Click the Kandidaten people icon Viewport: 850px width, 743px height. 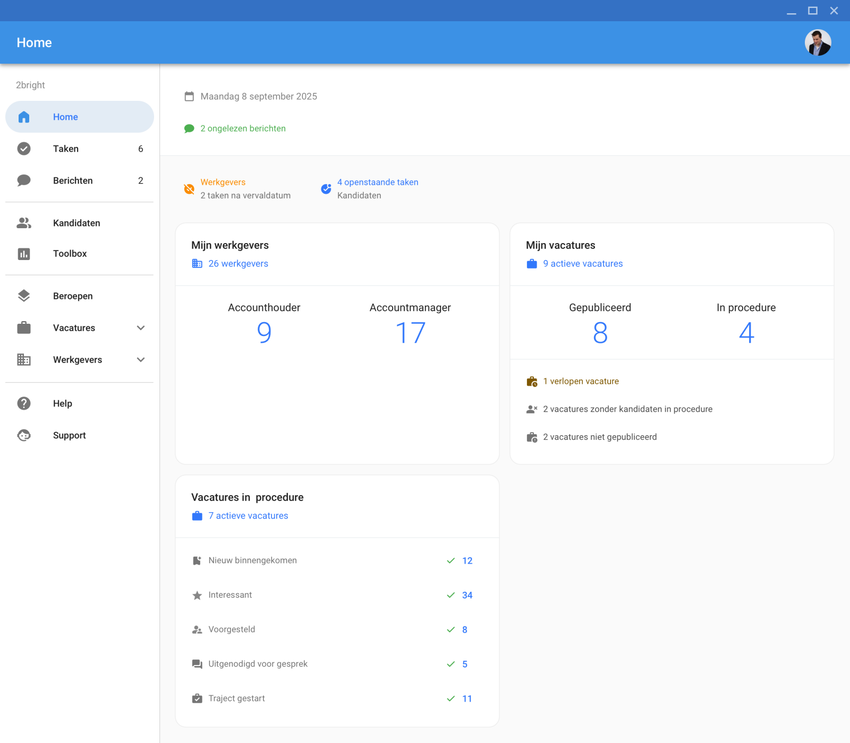23,222
